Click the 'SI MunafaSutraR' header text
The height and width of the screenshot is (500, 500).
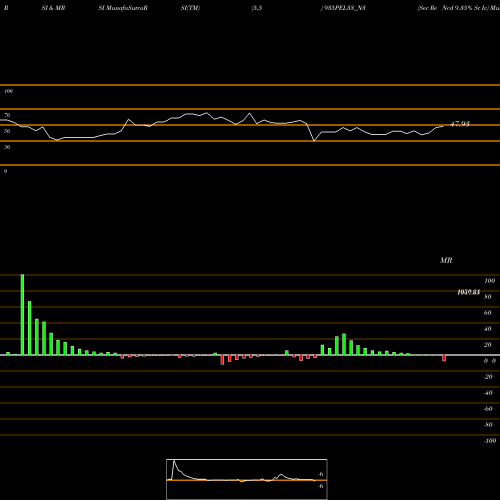pos(123,8)
